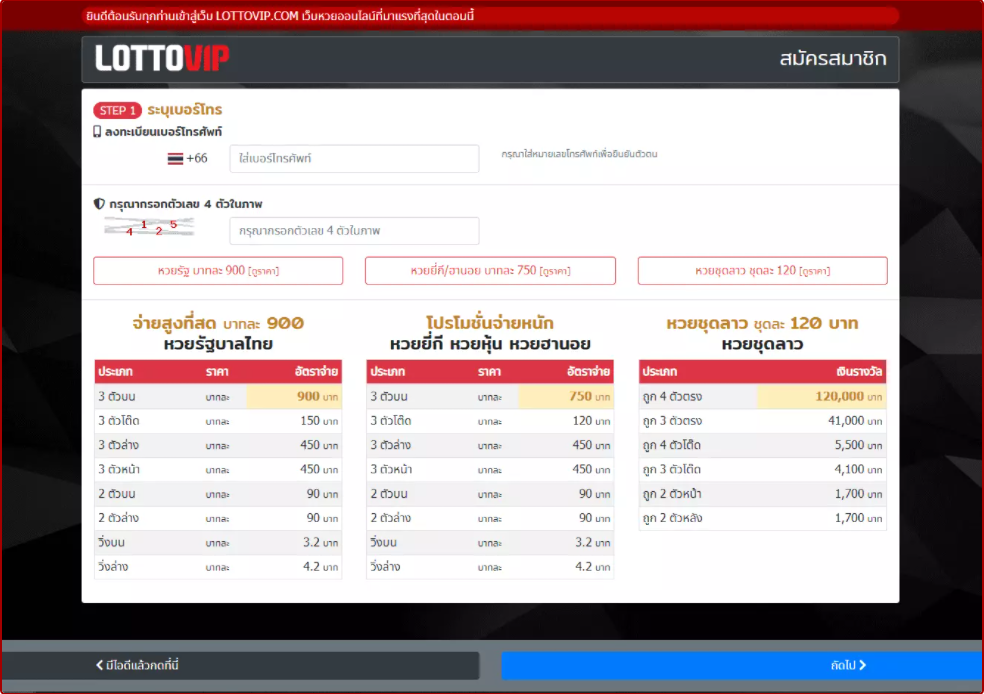Click 120 บาท payout in promotion table
984x694 pixels.
click(591, 421)
